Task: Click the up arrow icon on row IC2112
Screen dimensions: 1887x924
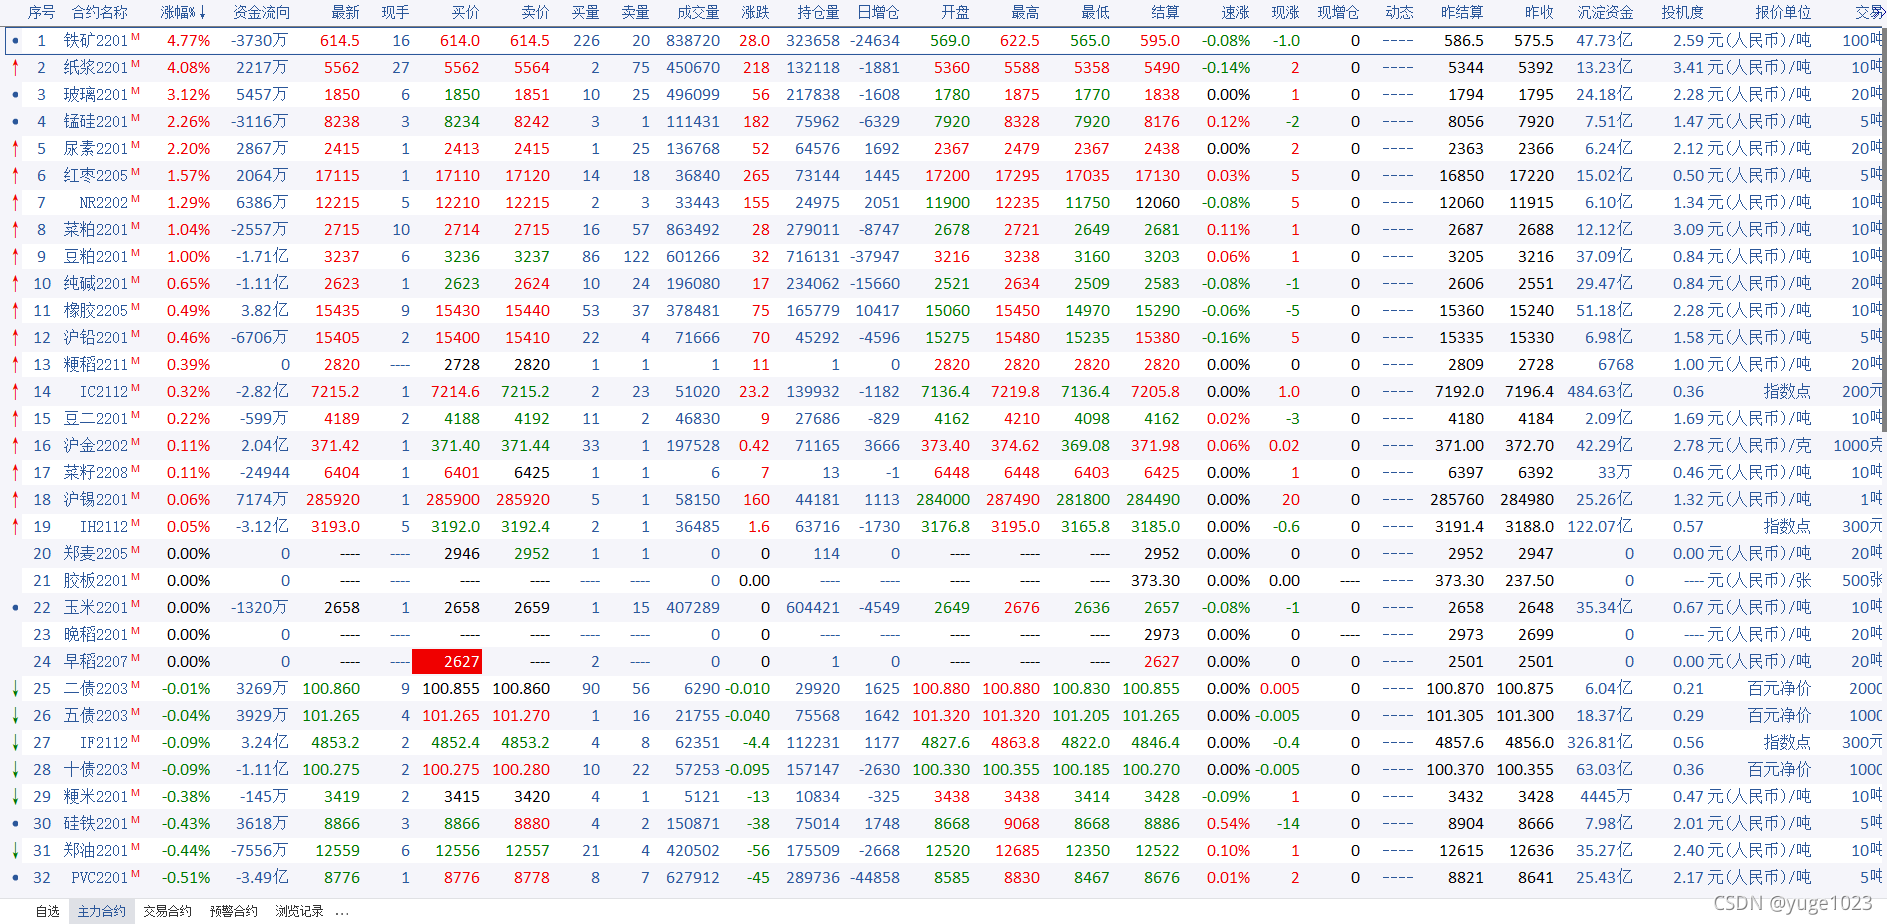Action: tap(15, 391)
